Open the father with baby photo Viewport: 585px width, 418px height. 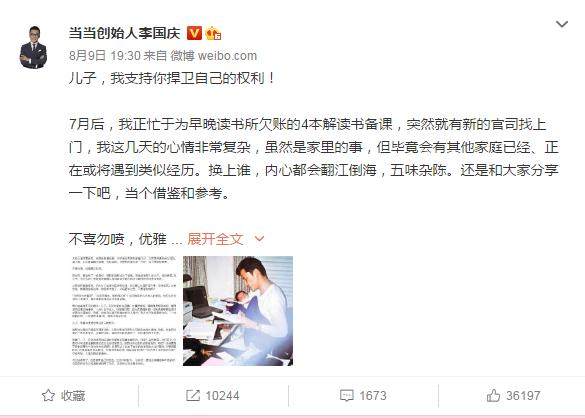[x=238, y=311]
